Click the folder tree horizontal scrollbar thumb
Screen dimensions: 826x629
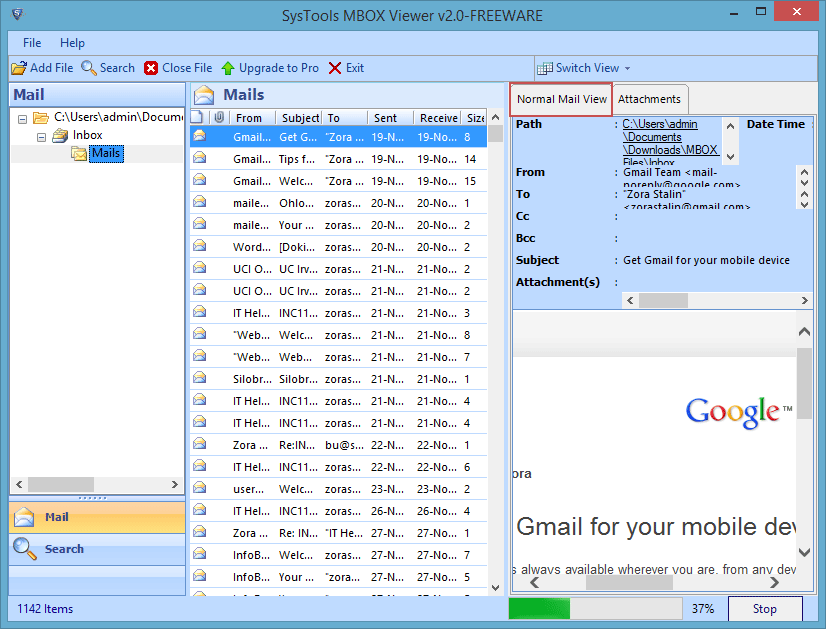[61, 484]
